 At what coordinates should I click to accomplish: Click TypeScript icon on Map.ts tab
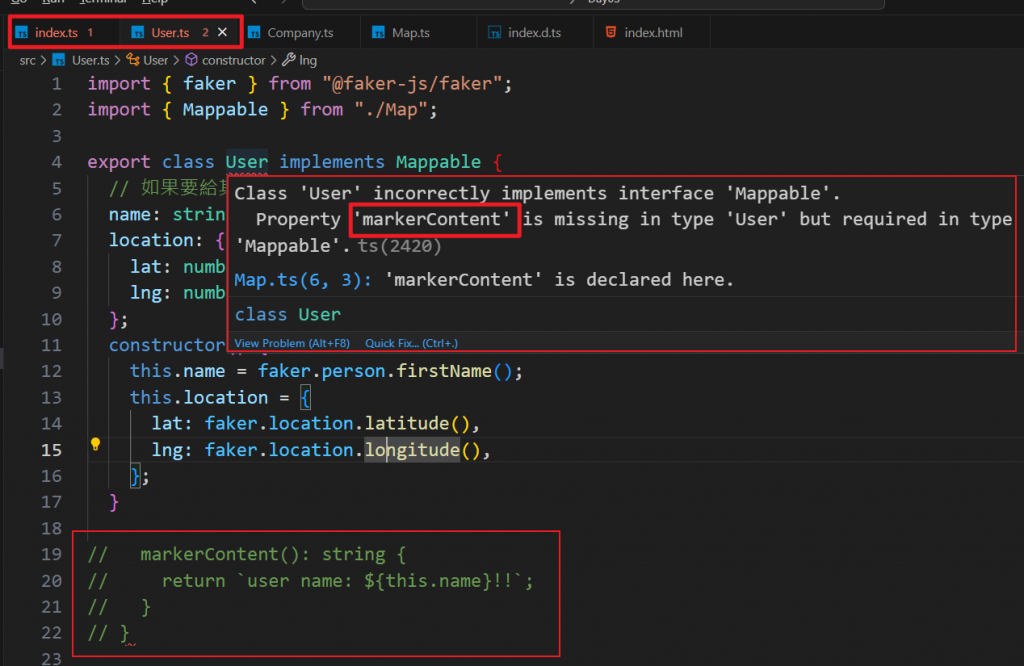pos(378,33)
